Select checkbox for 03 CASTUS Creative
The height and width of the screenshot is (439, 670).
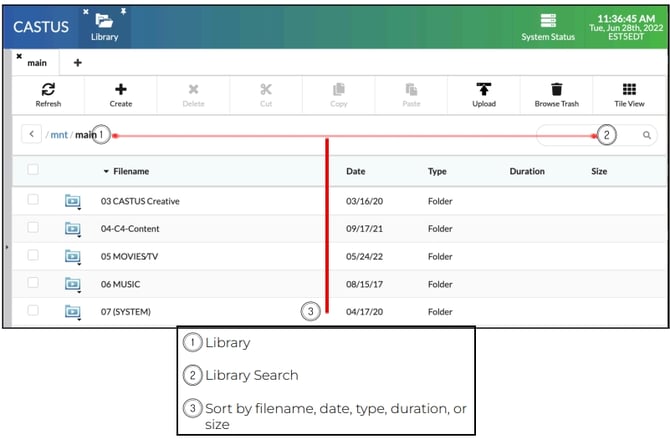click(33, 200)
